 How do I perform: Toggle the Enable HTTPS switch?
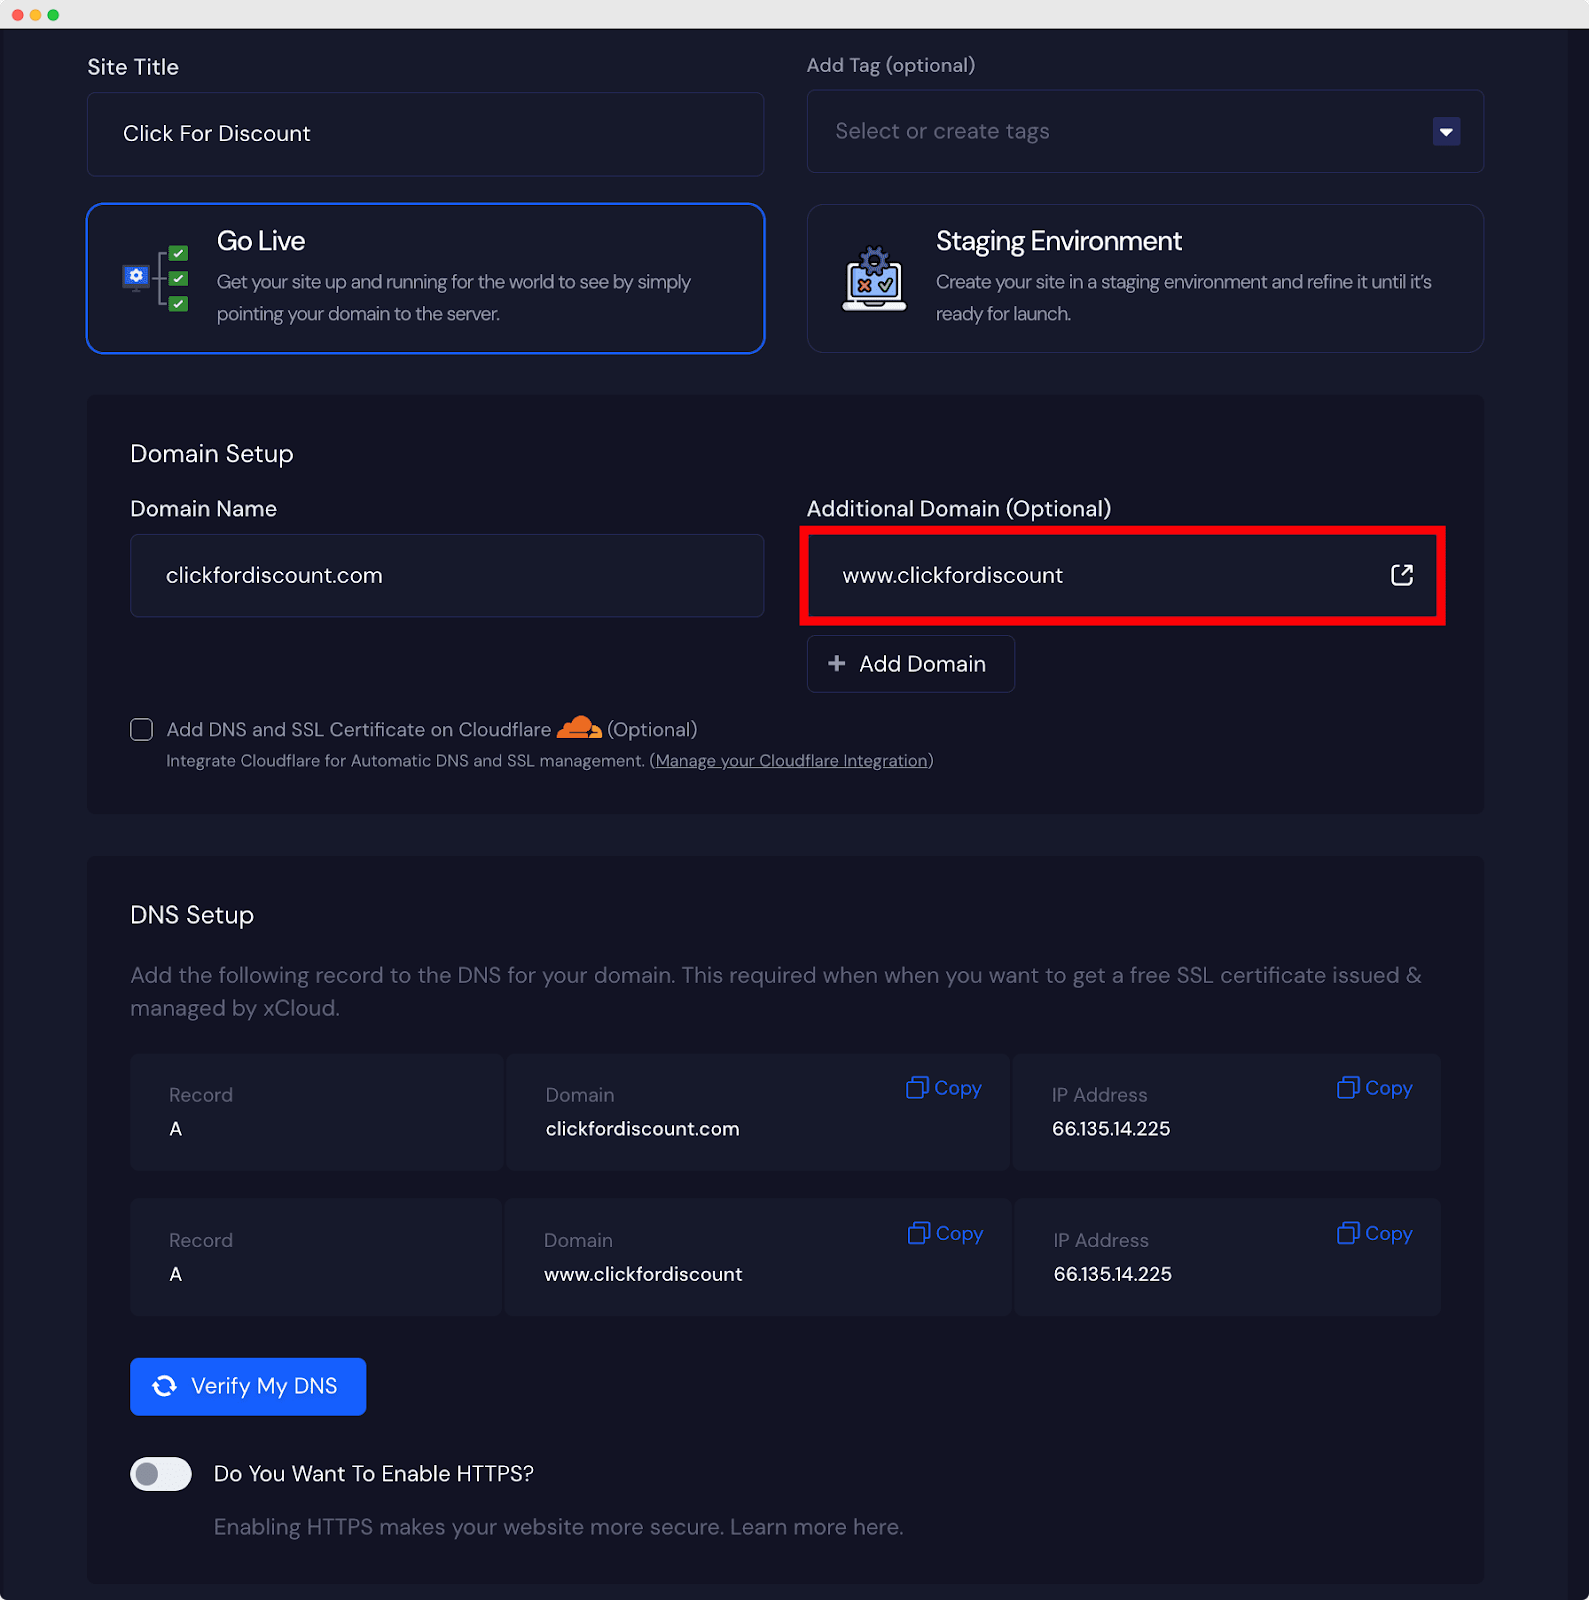(161, 1474)
